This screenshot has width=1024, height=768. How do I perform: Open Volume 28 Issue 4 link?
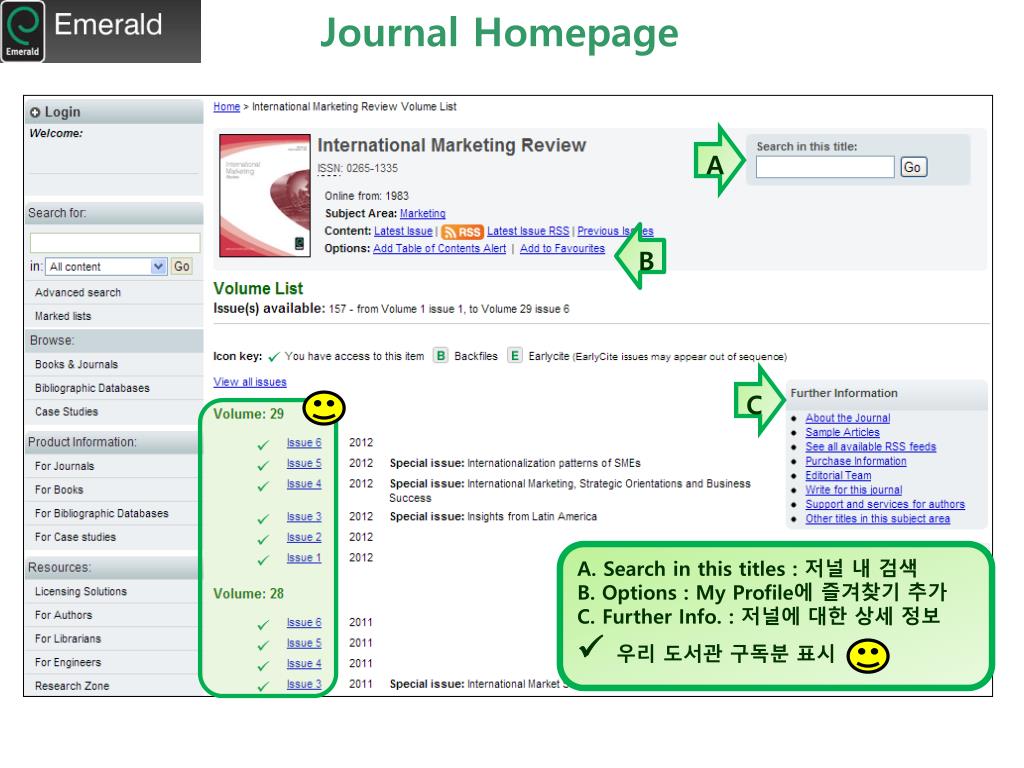coord(304,664)
